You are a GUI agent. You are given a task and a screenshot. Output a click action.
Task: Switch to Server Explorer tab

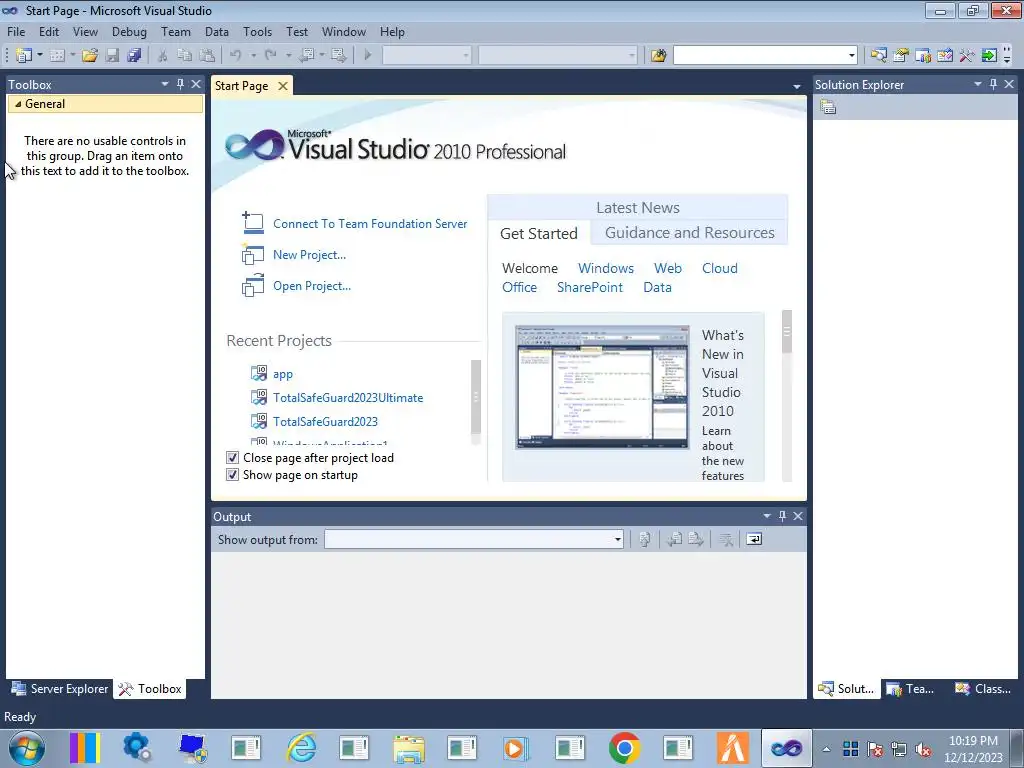point(60,689)
